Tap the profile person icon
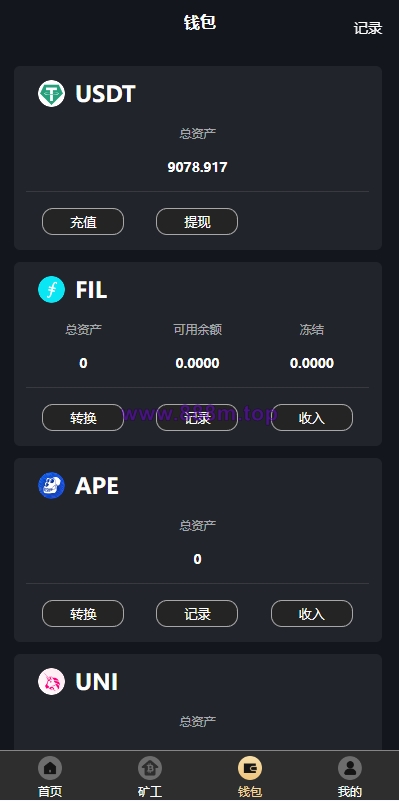Viewport: 399px width, 801px height. [350, 768]
